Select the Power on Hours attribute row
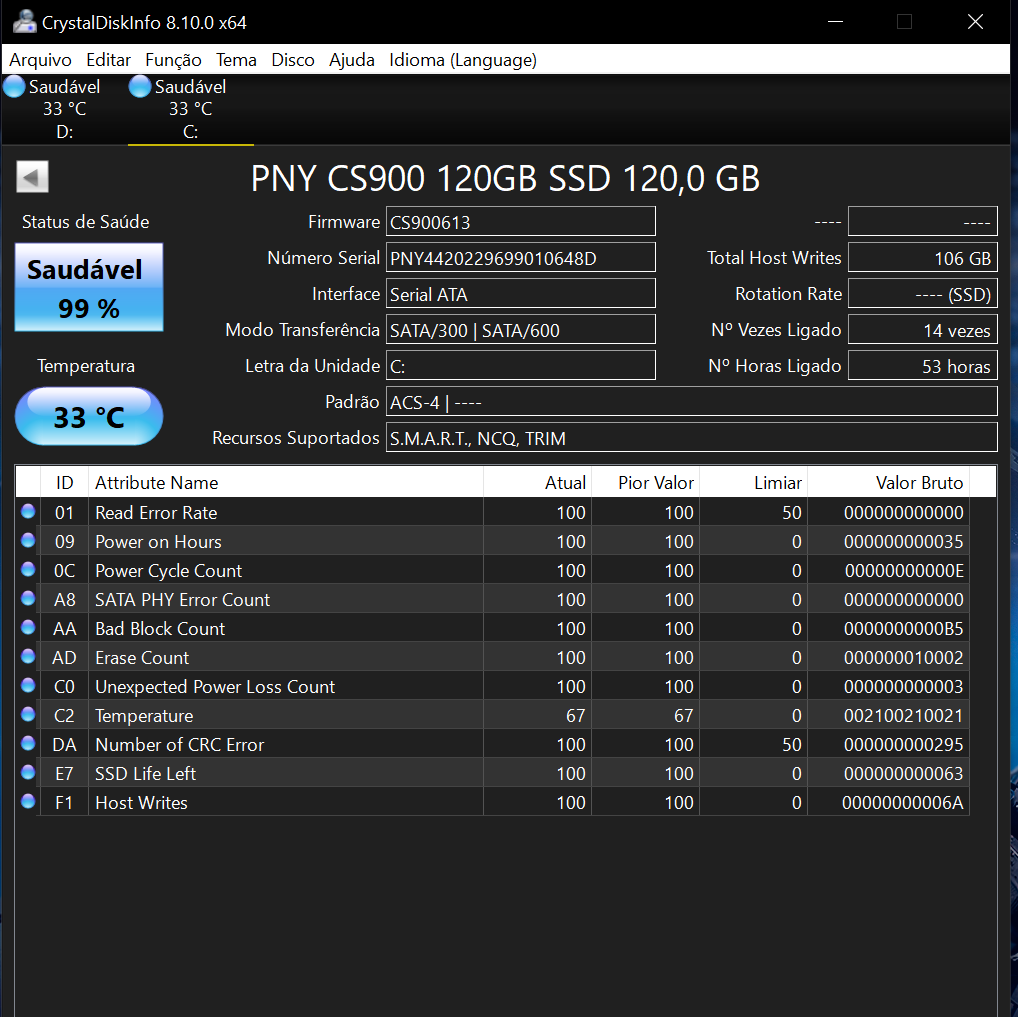 (x=493, y=541)
